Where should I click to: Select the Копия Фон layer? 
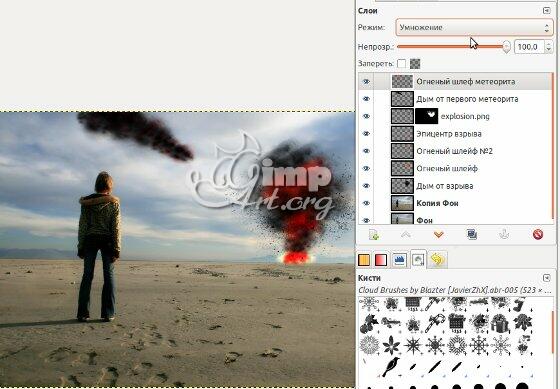pos(438,203)
